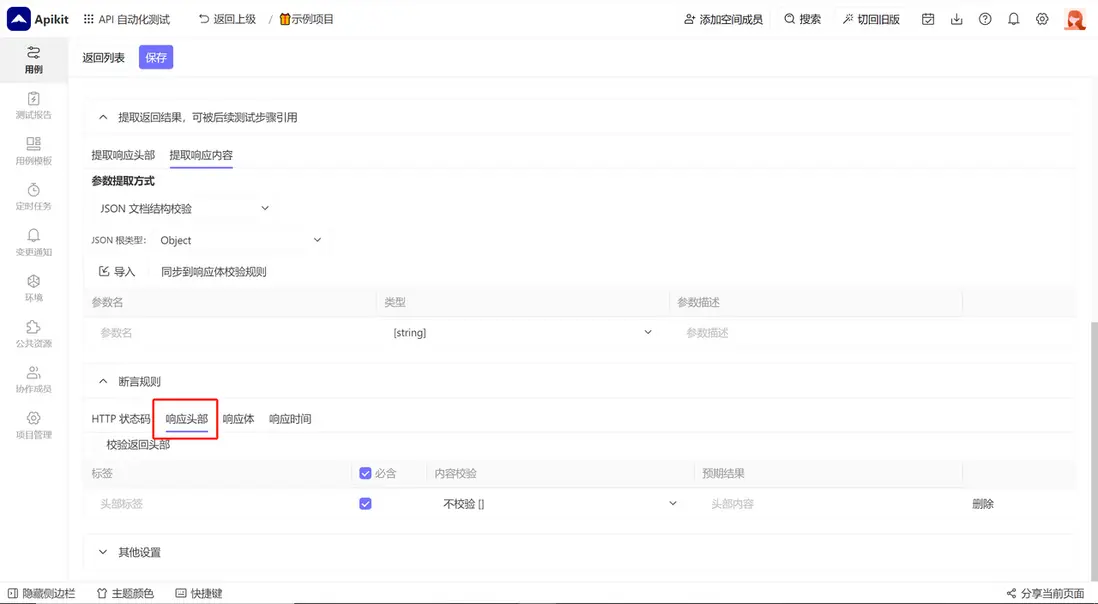Open 项目管理 in the sidebar
Viewport: 1098px width, 604px height.
click(x=34, y=425)
